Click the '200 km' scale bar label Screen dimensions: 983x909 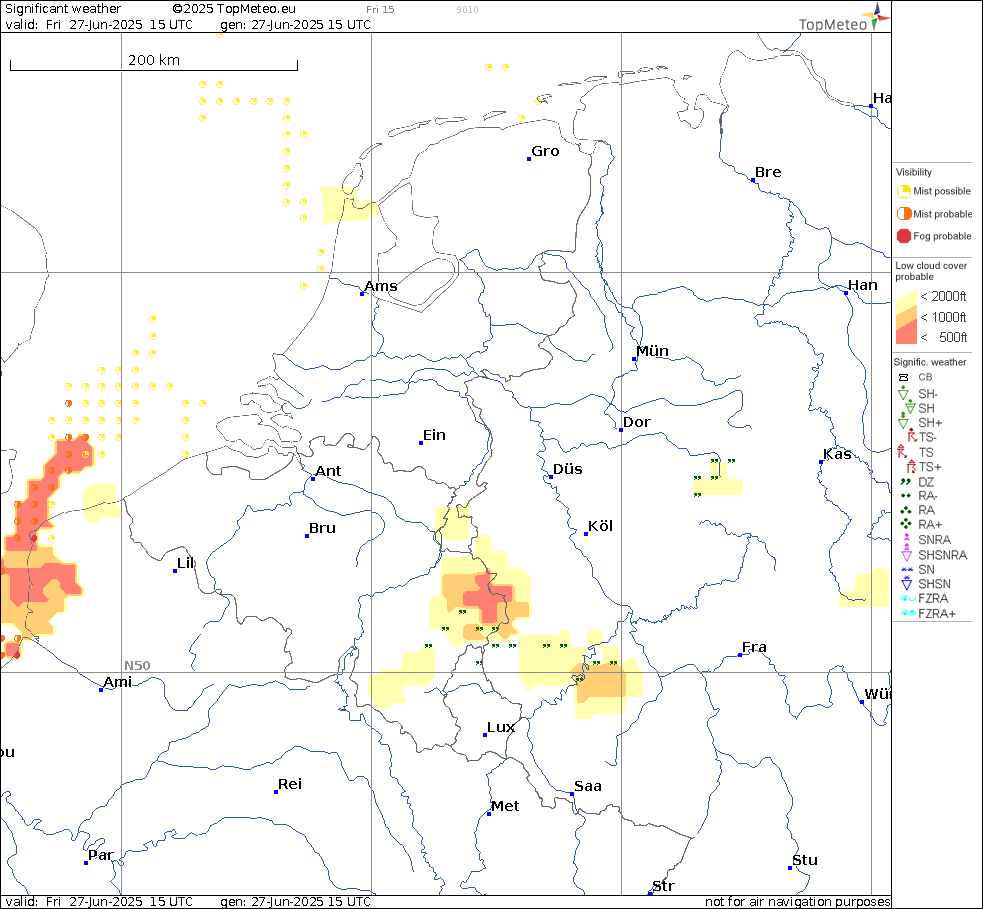click(x=154, y=60)
